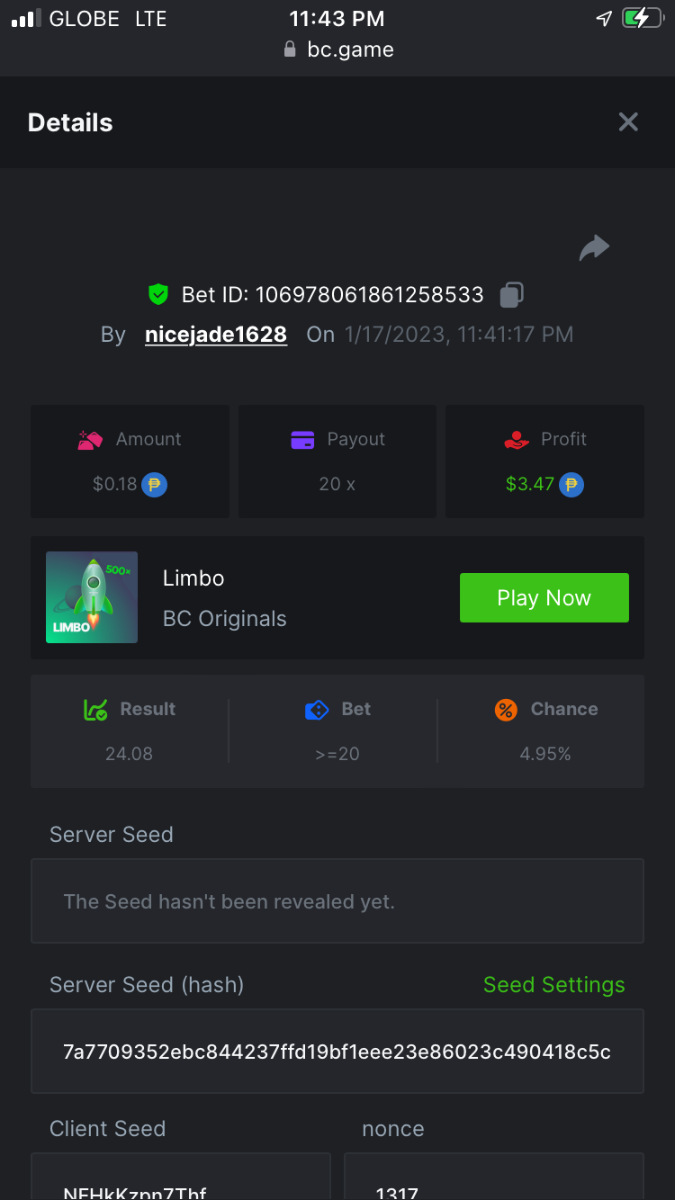This screenshot has width=675, height=1200.
Task: Tap the bc.game address bar
Action: point(338,49)
